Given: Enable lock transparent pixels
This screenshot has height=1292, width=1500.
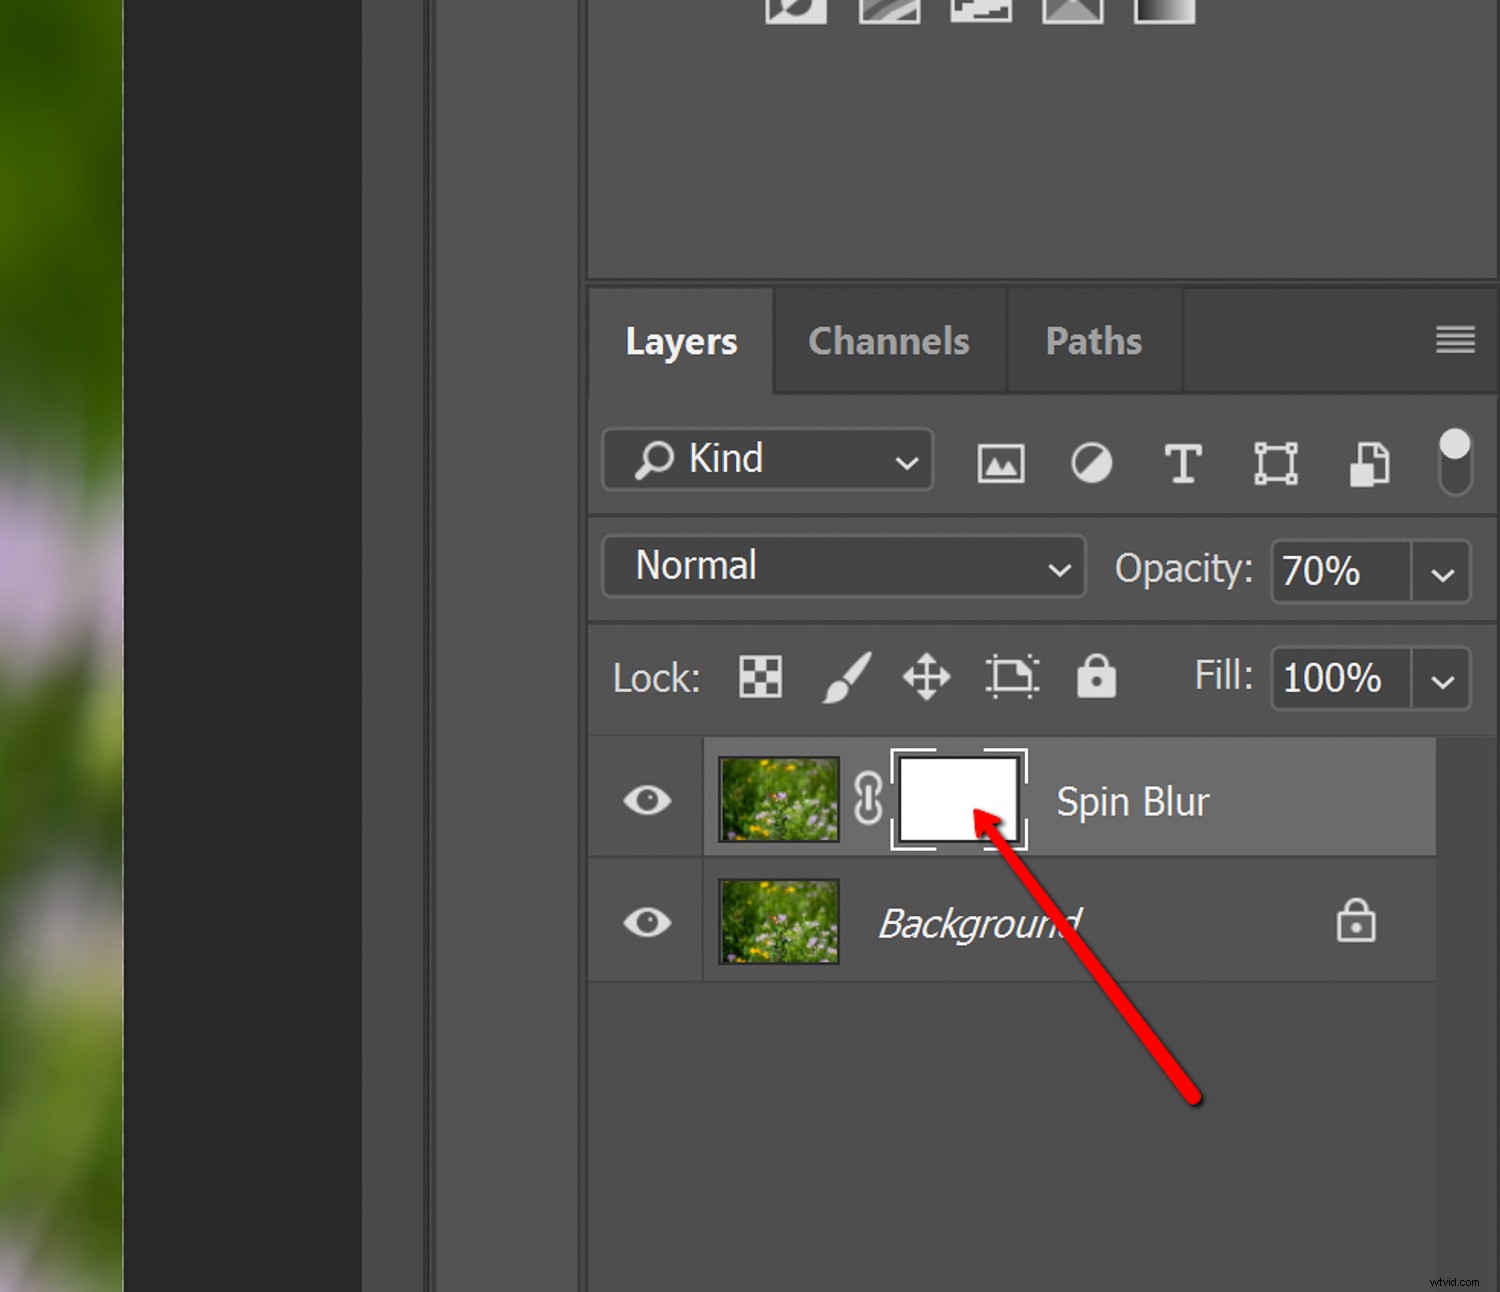Looking at the screenshot, I should click(759, 677).
